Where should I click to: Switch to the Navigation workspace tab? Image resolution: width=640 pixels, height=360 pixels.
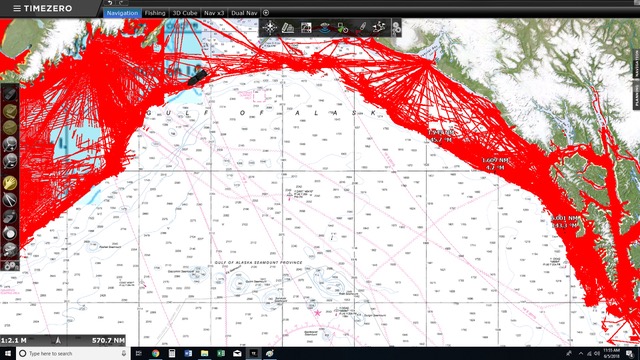(x=122, y=13)
